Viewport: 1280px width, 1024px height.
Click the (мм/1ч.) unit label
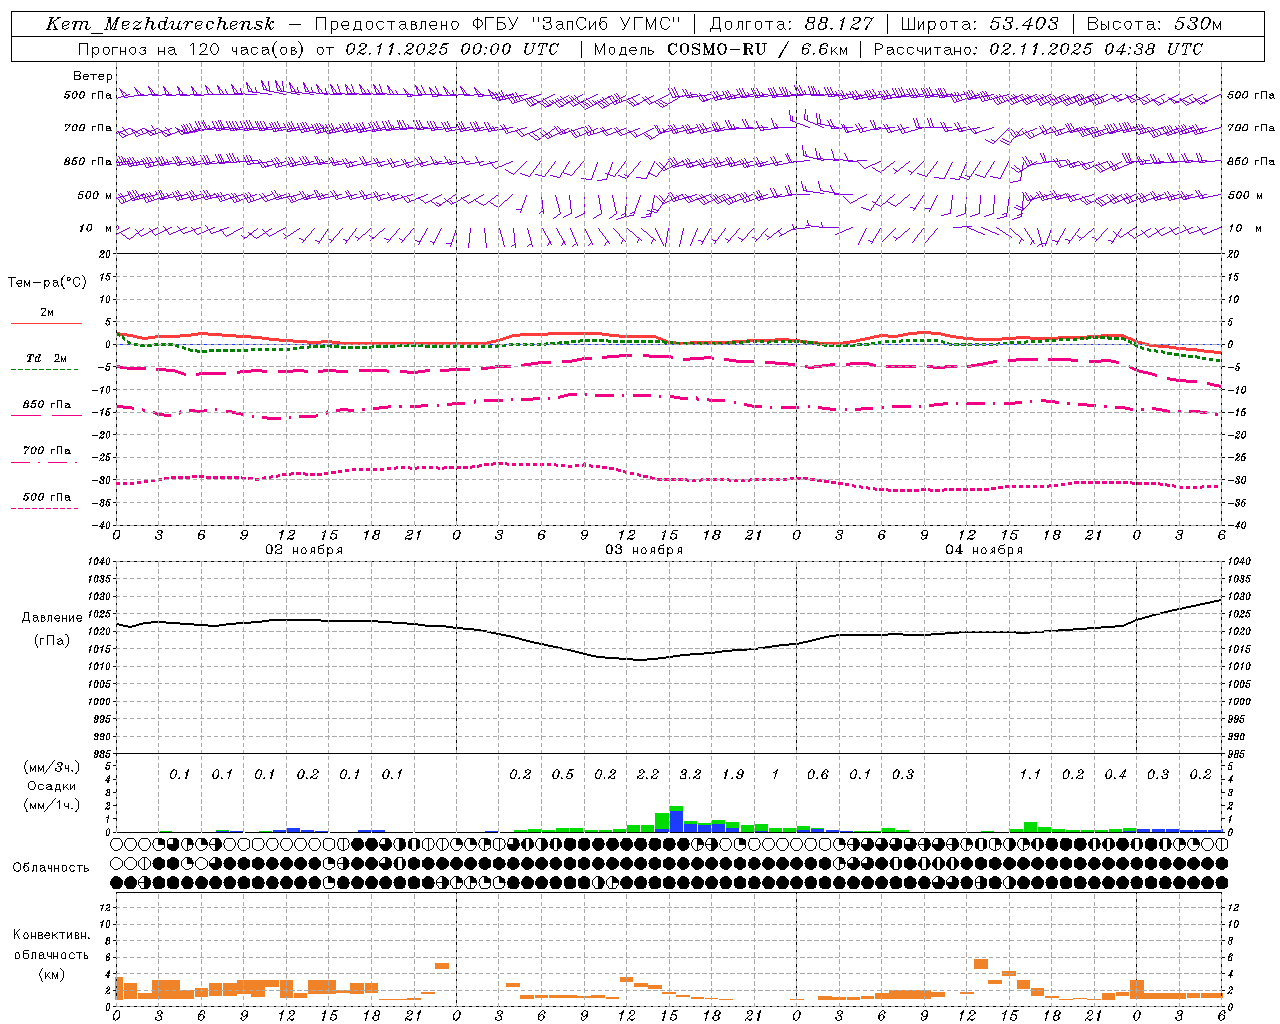pyautogui.click(x=52, y=805)
